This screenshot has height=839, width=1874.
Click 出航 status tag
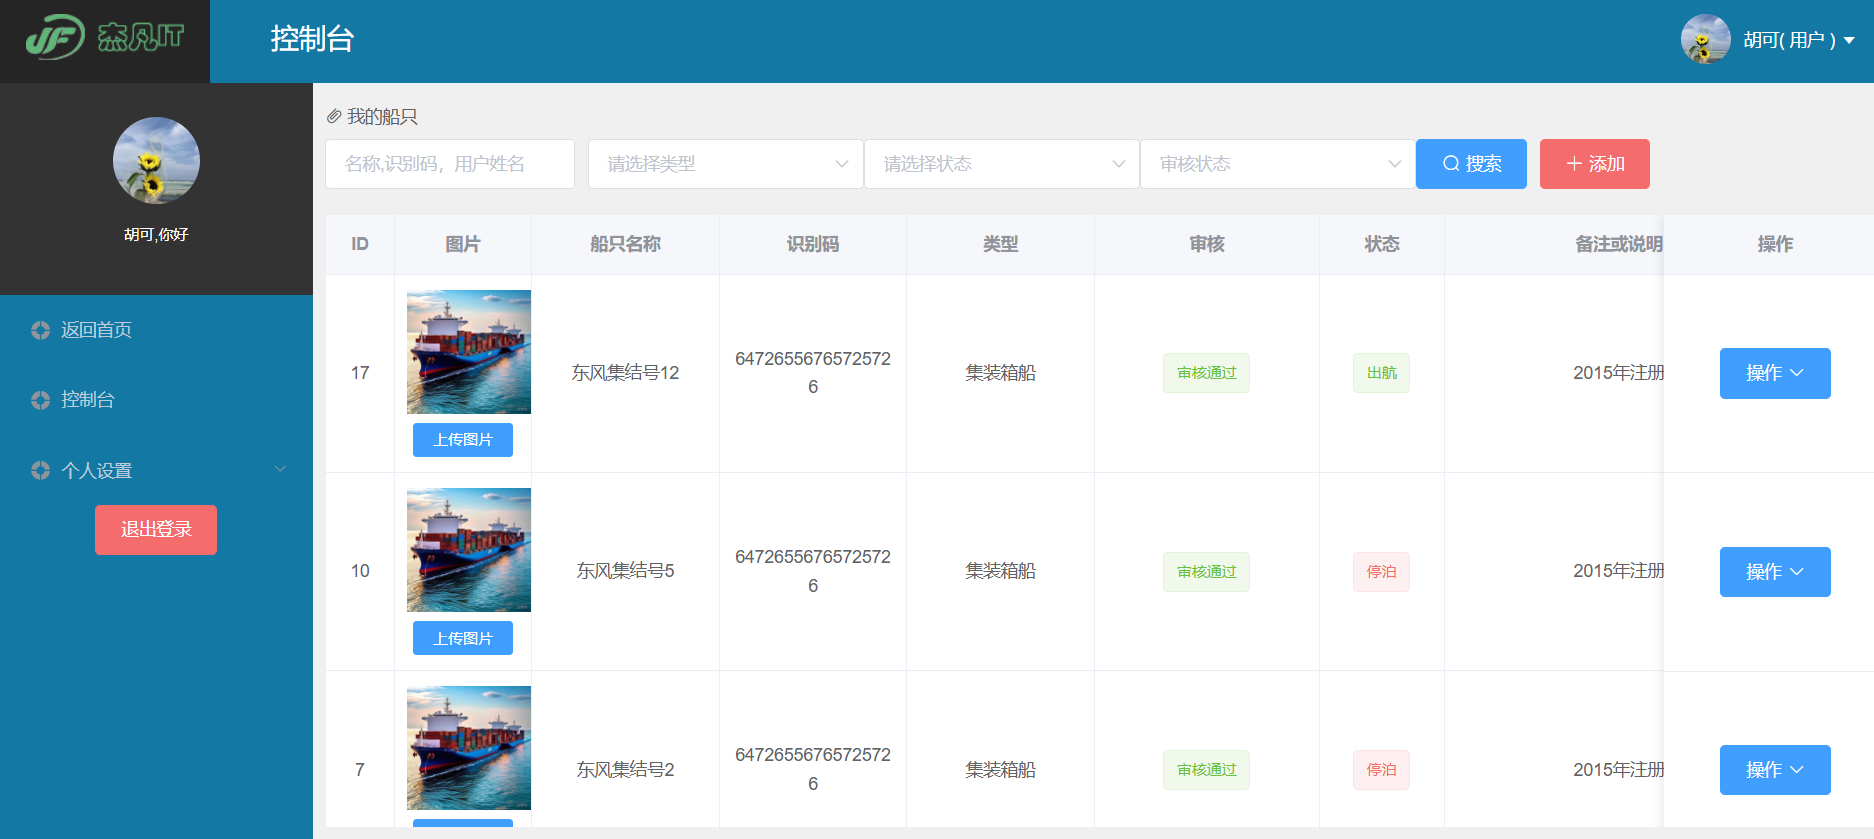pos(1381,373)
